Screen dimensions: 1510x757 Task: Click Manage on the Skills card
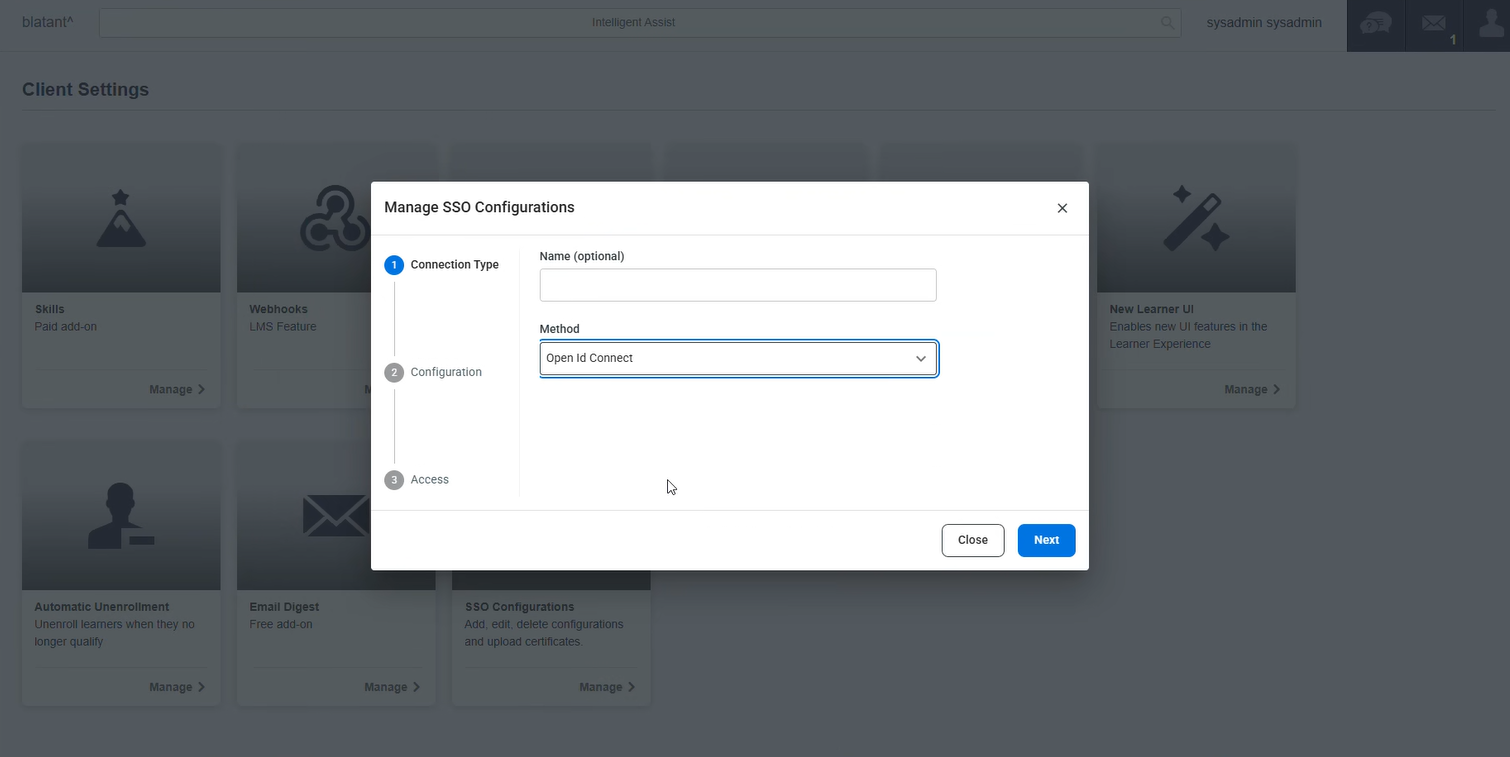click(177, 390)
